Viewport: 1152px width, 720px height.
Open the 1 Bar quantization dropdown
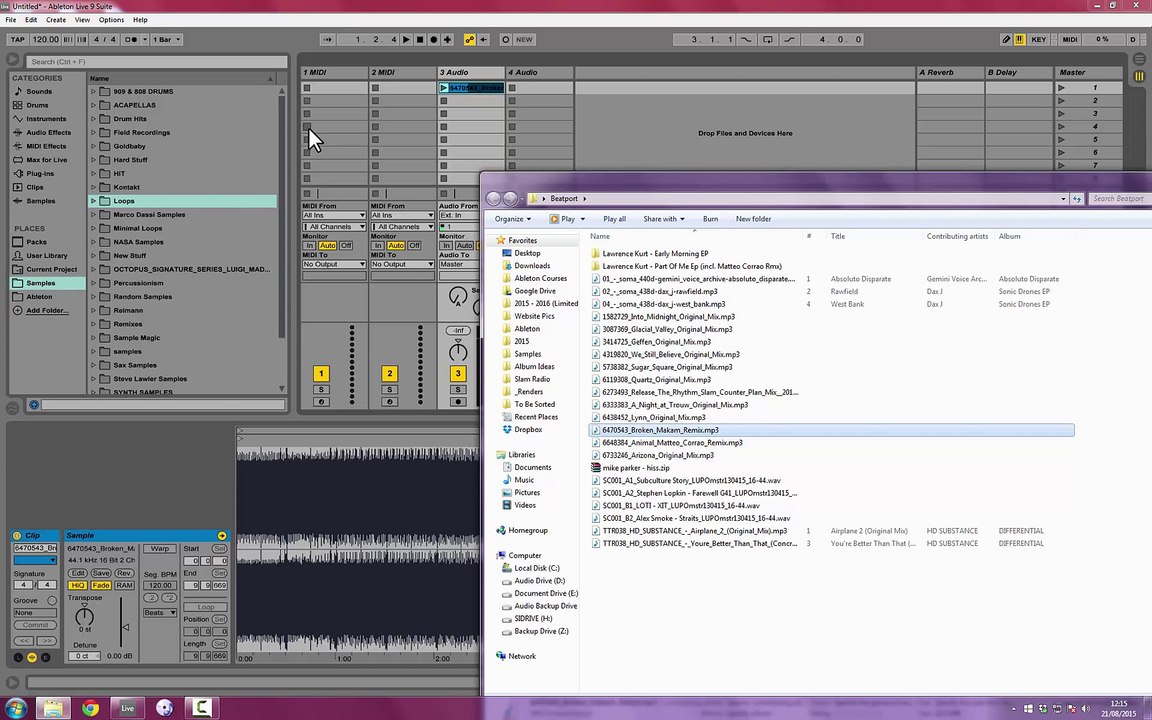pyautogui.click(x=167, y=40)
